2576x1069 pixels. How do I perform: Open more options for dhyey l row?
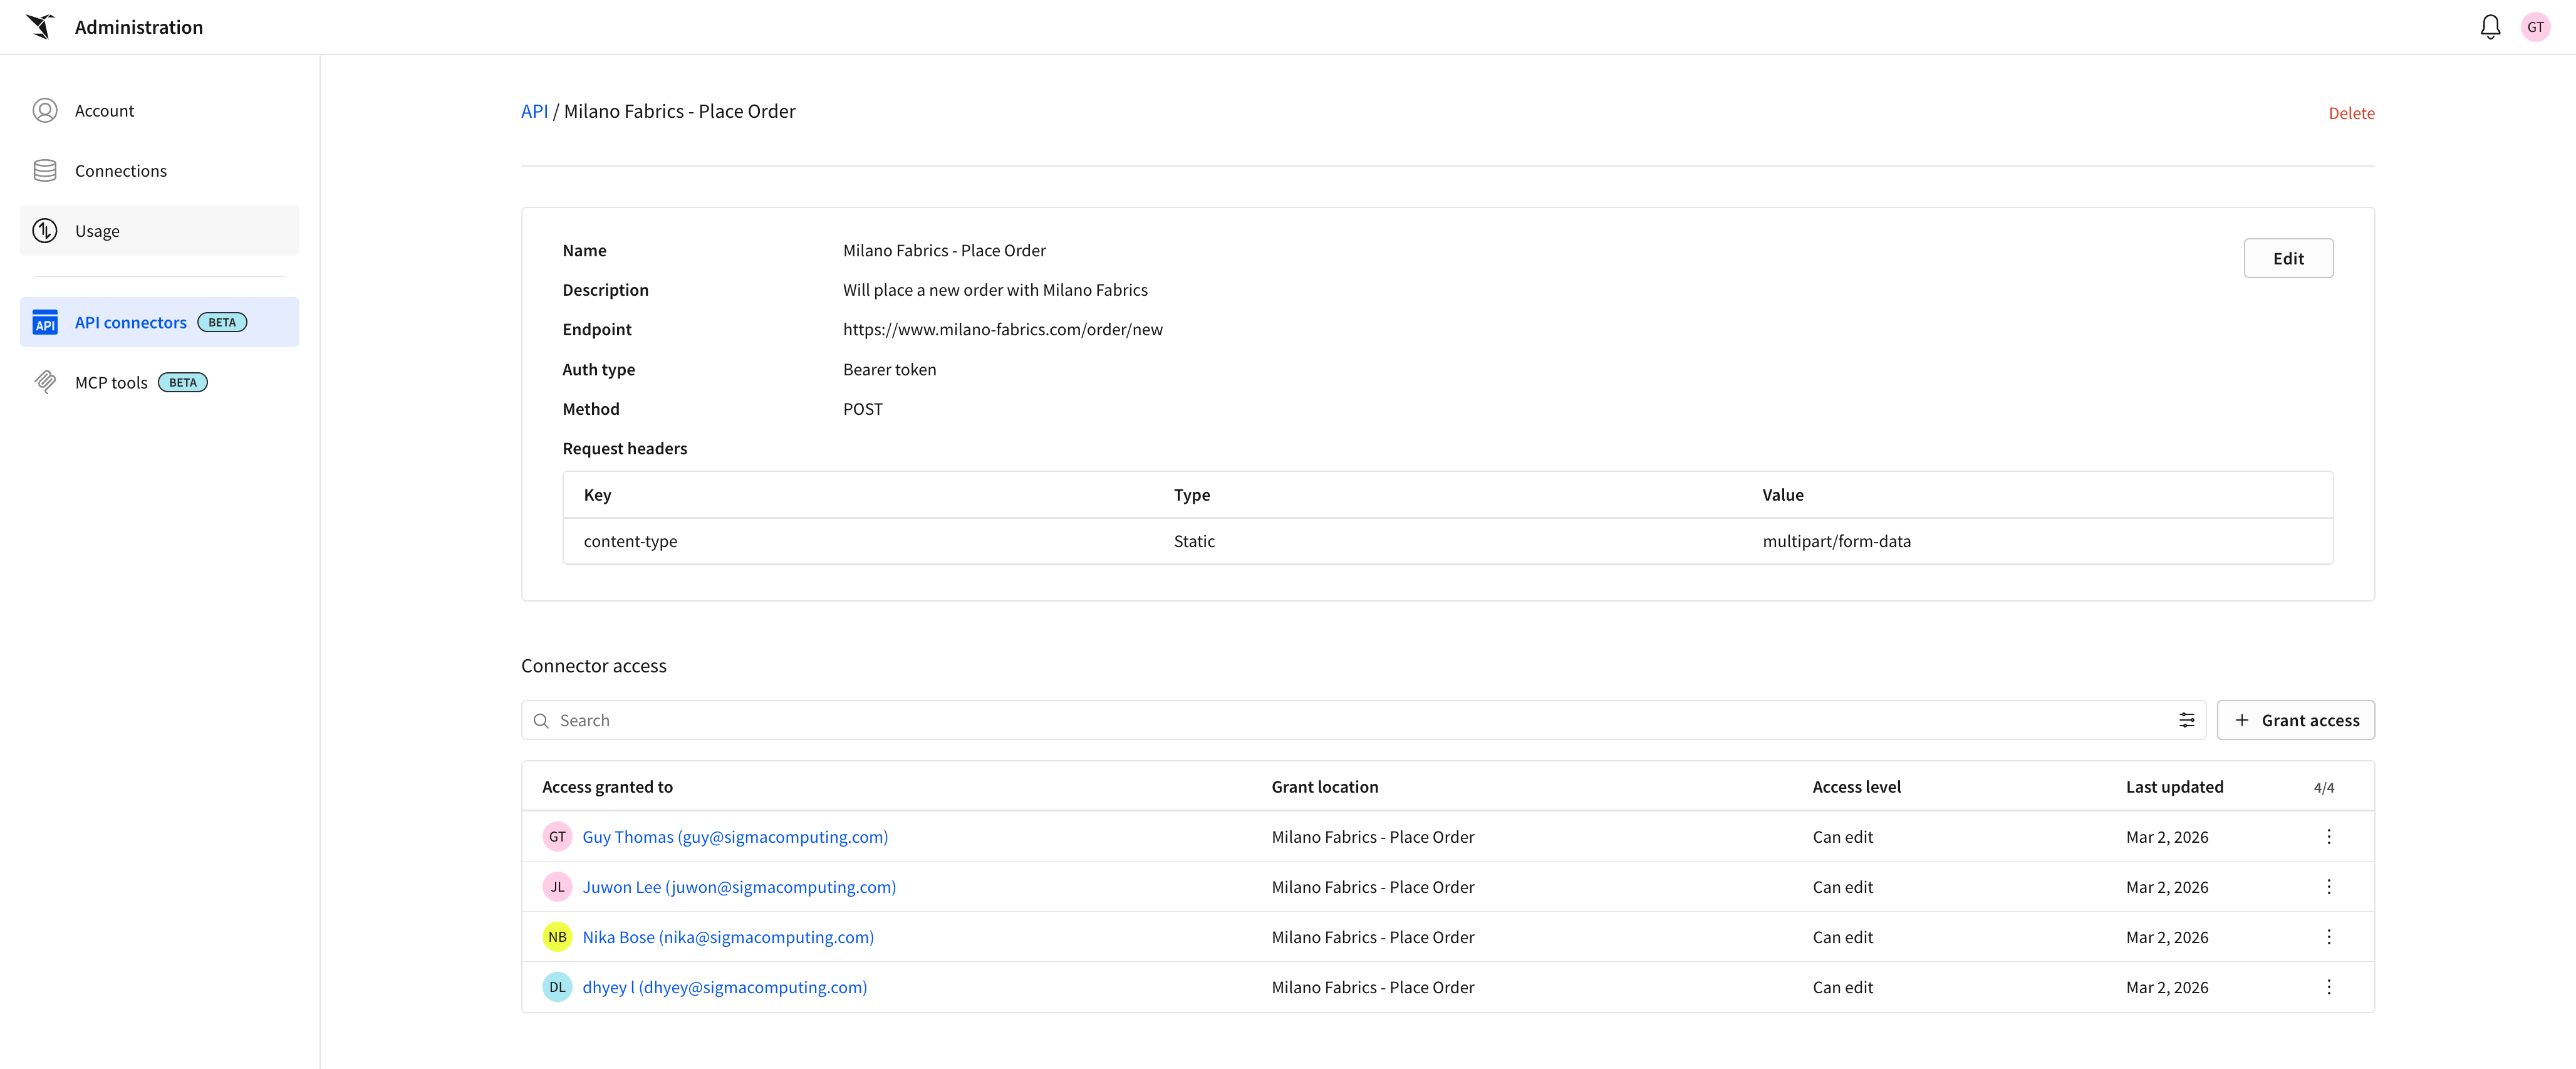coord(2328,987)
